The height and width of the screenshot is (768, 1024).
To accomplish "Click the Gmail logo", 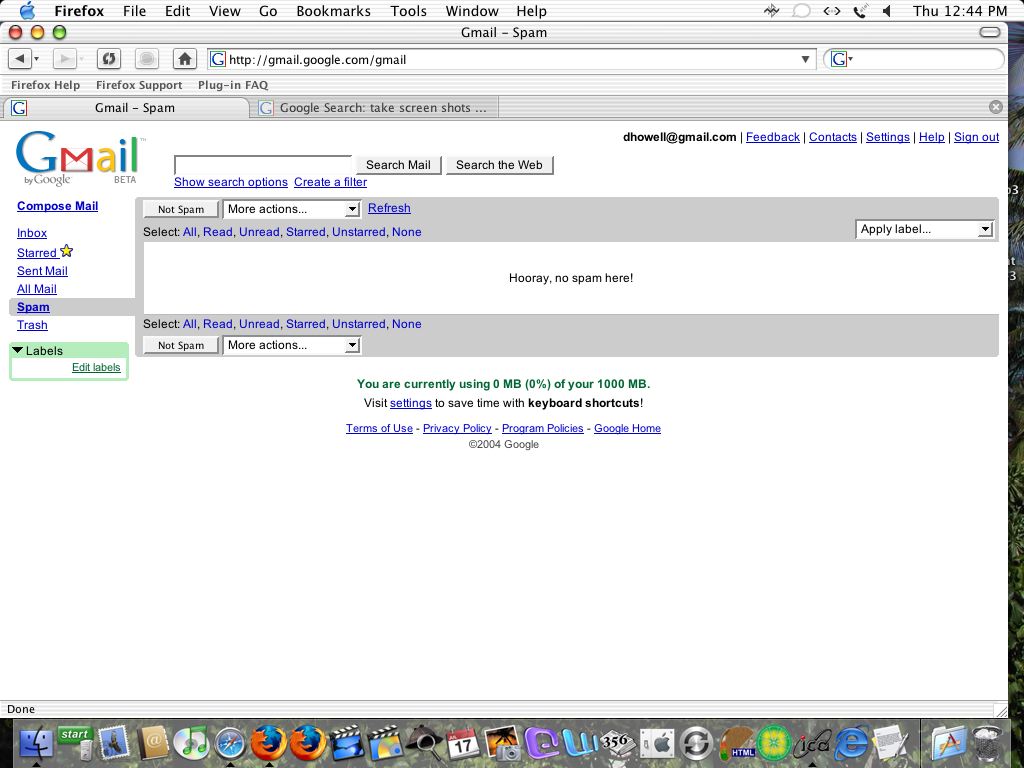I will pos(78,158).
